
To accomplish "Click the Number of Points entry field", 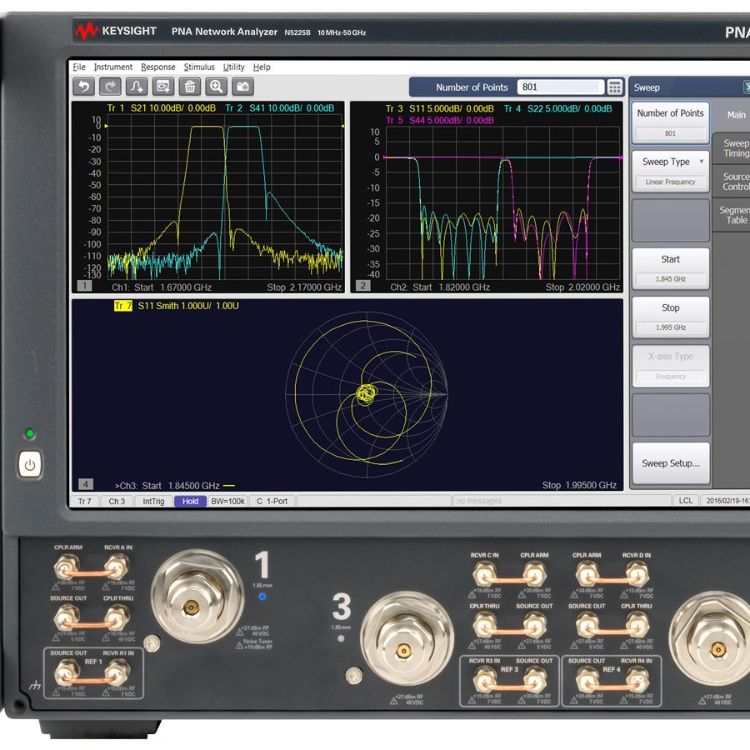I will click(561, 87).
